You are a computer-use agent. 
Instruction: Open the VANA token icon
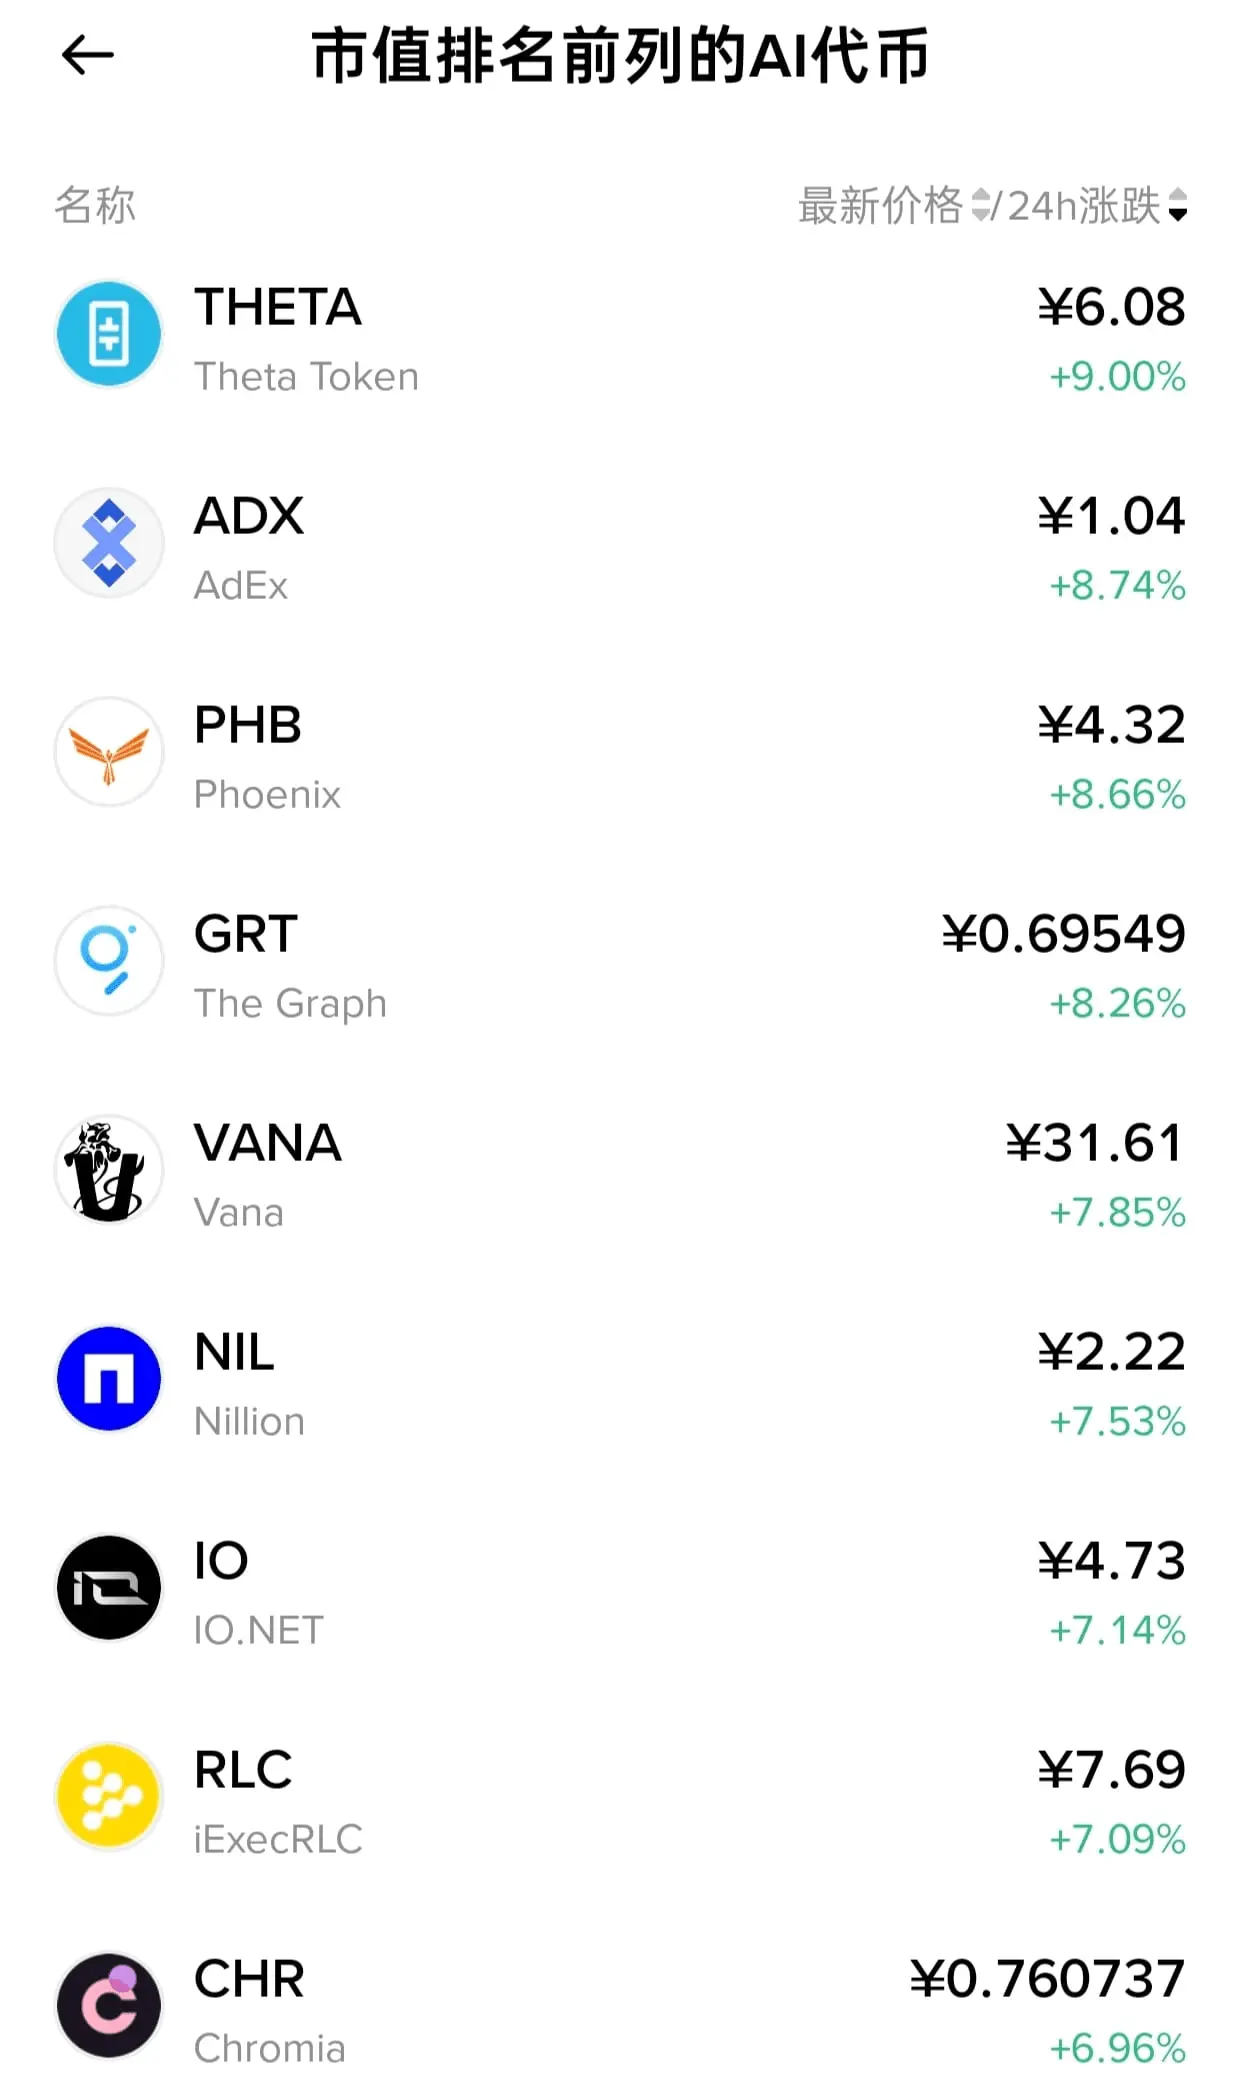[109, 1170]
